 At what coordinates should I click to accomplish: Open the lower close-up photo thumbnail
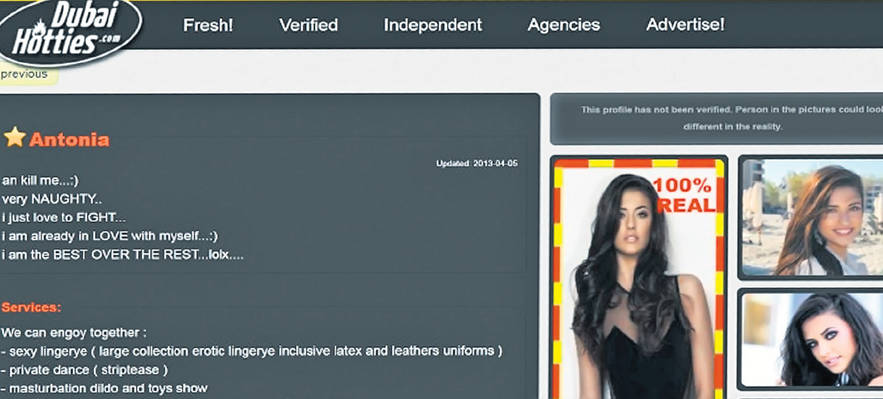click(811, 339)
